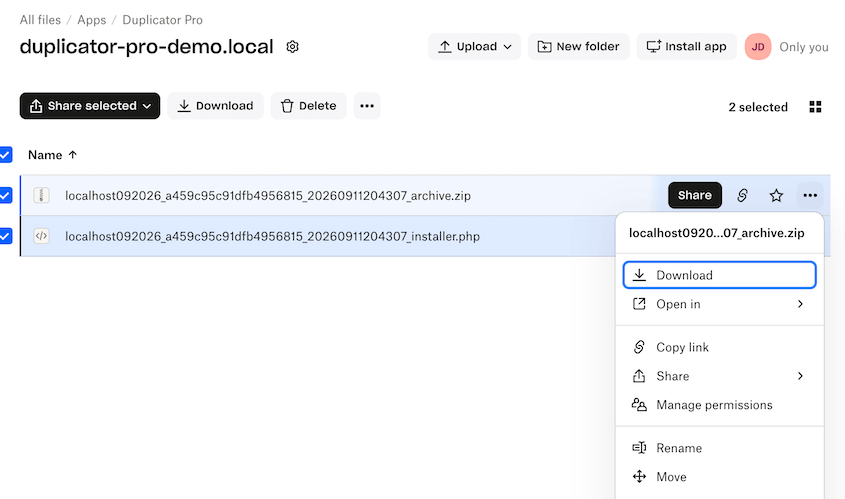Uncheck the installer.php file checkbox

(5, 236)
